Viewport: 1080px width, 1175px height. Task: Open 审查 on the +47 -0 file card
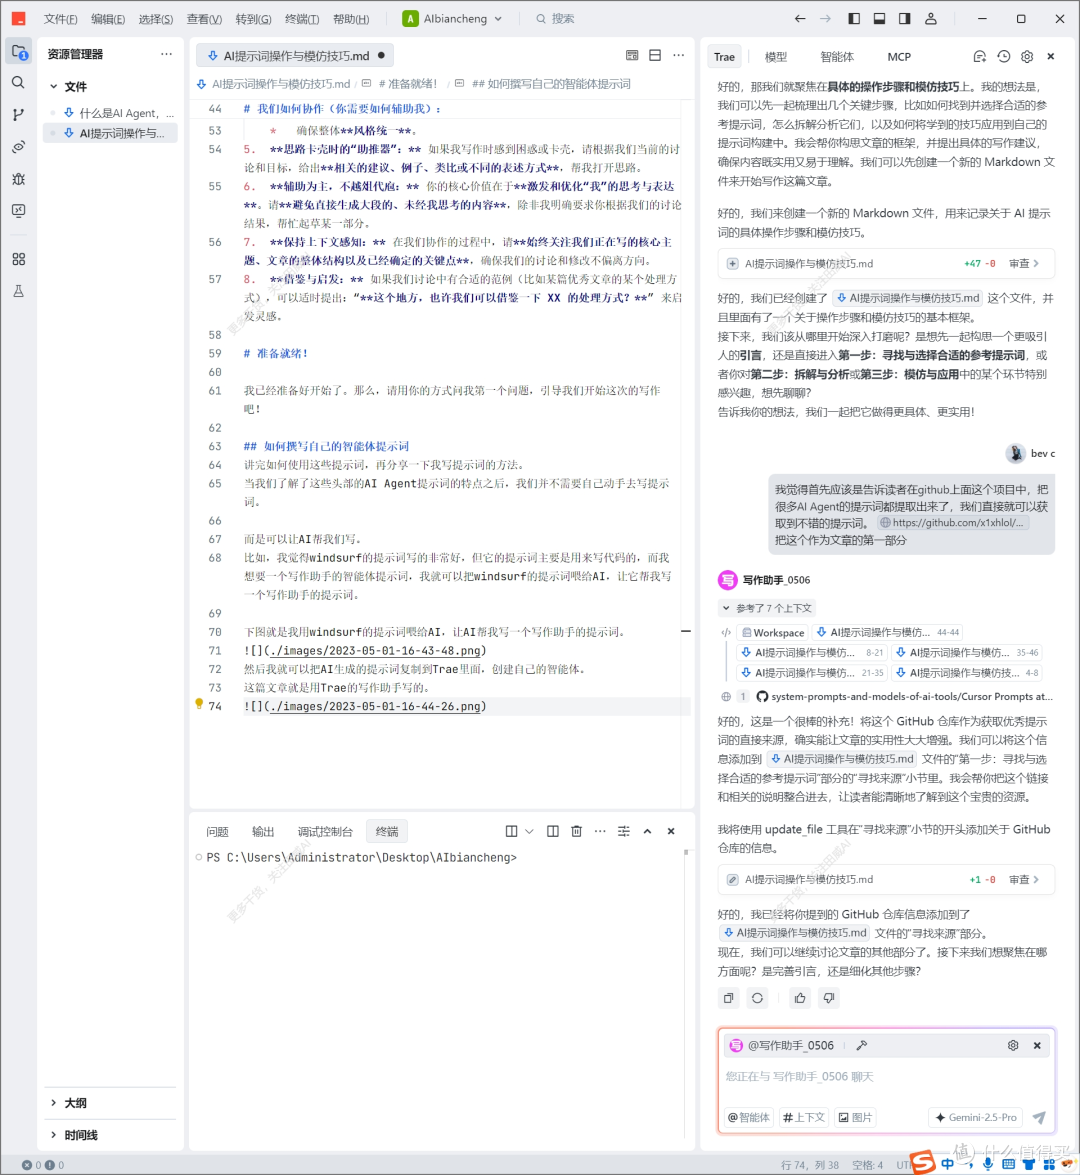(x=1024, y=264)
